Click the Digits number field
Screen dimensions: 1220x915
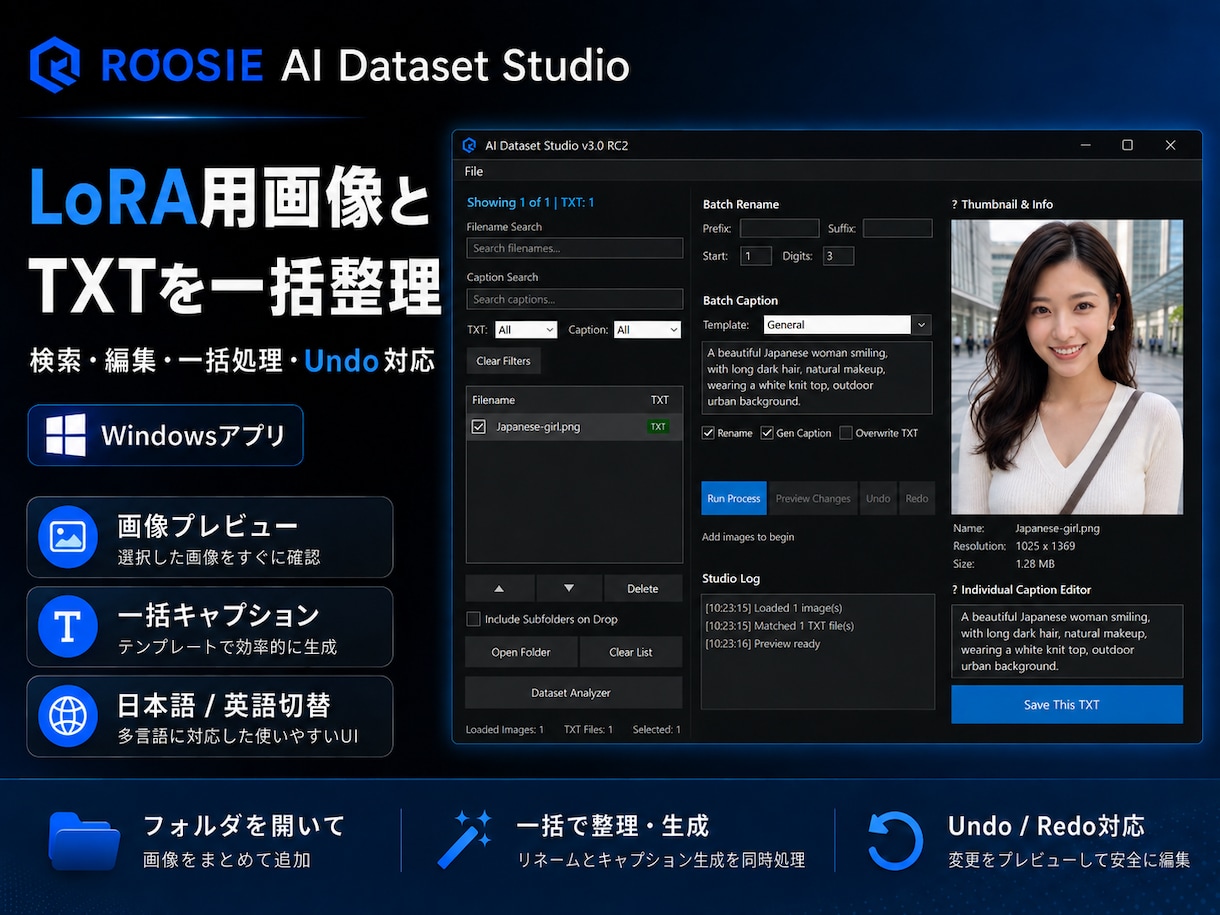coord(838,256)
